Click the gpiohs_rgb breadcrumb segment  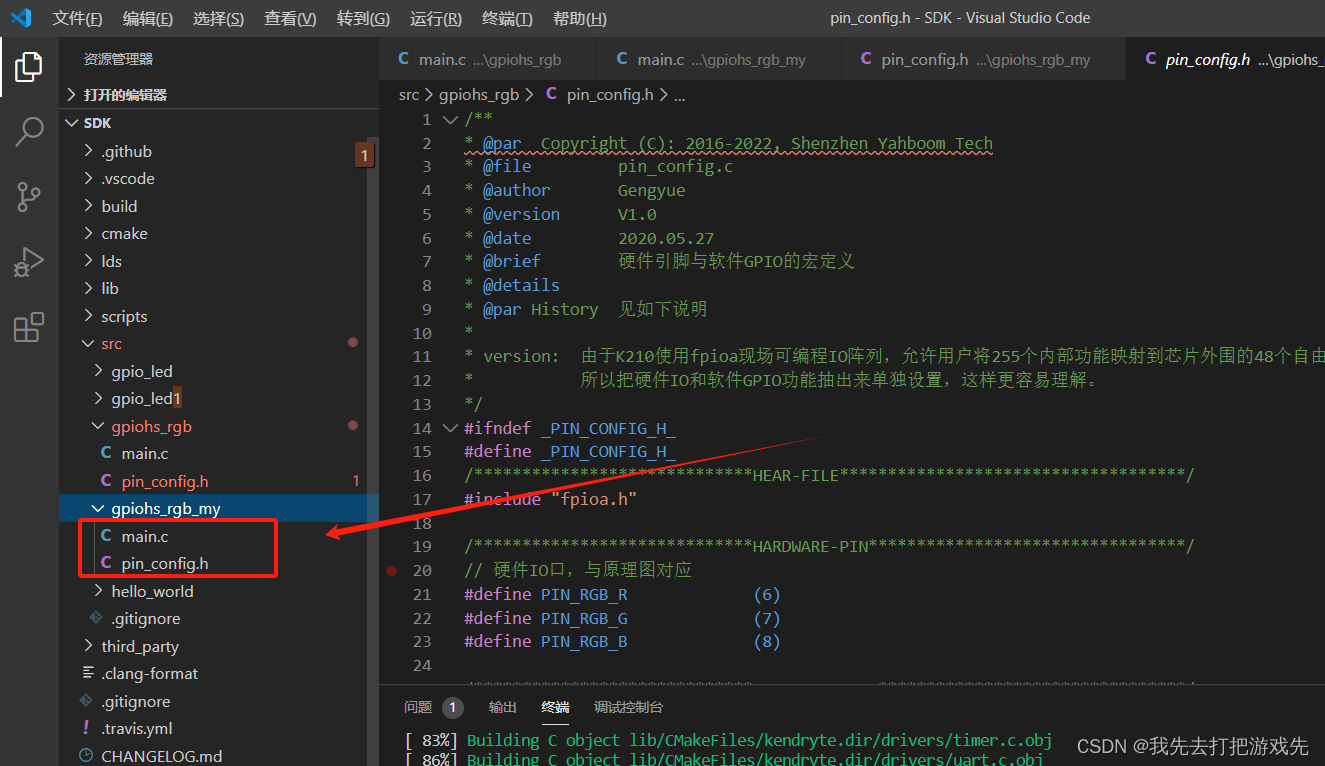pos(479,95)
